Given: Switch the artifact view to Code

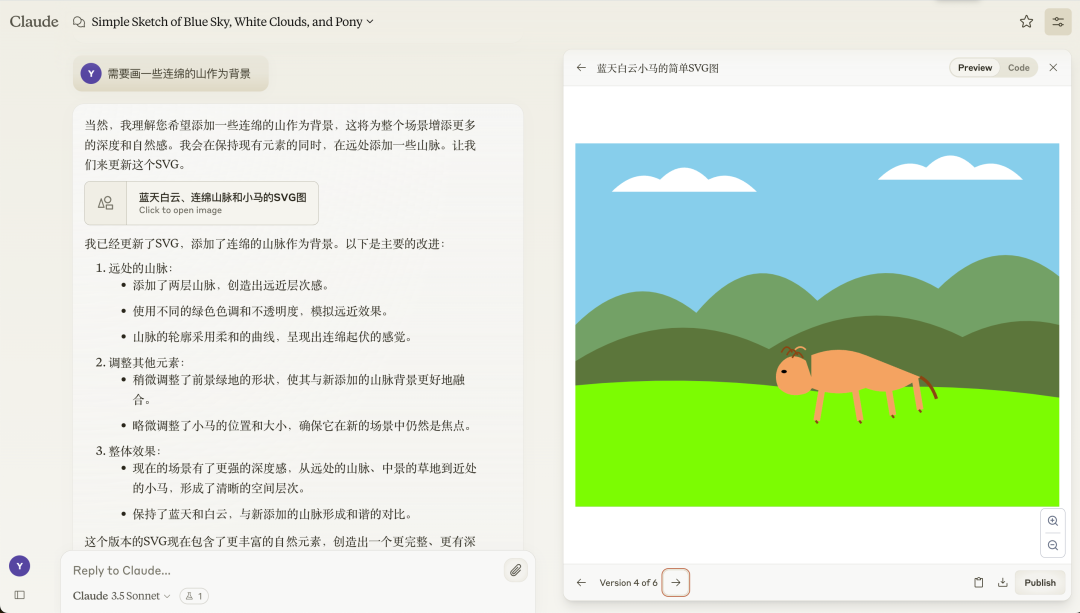Looking at the screenshot, I should click(1019, 67).
